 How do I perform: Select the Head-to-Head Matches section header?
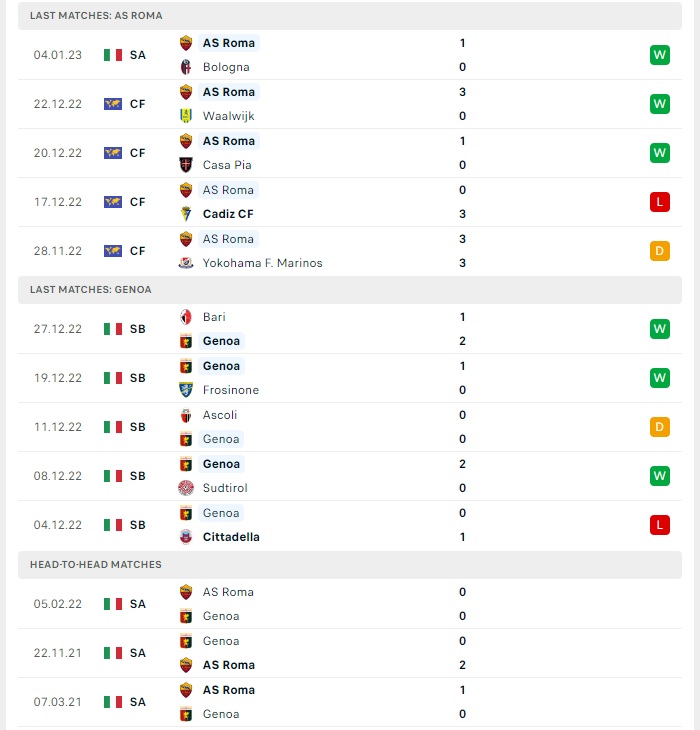point(350,565)
